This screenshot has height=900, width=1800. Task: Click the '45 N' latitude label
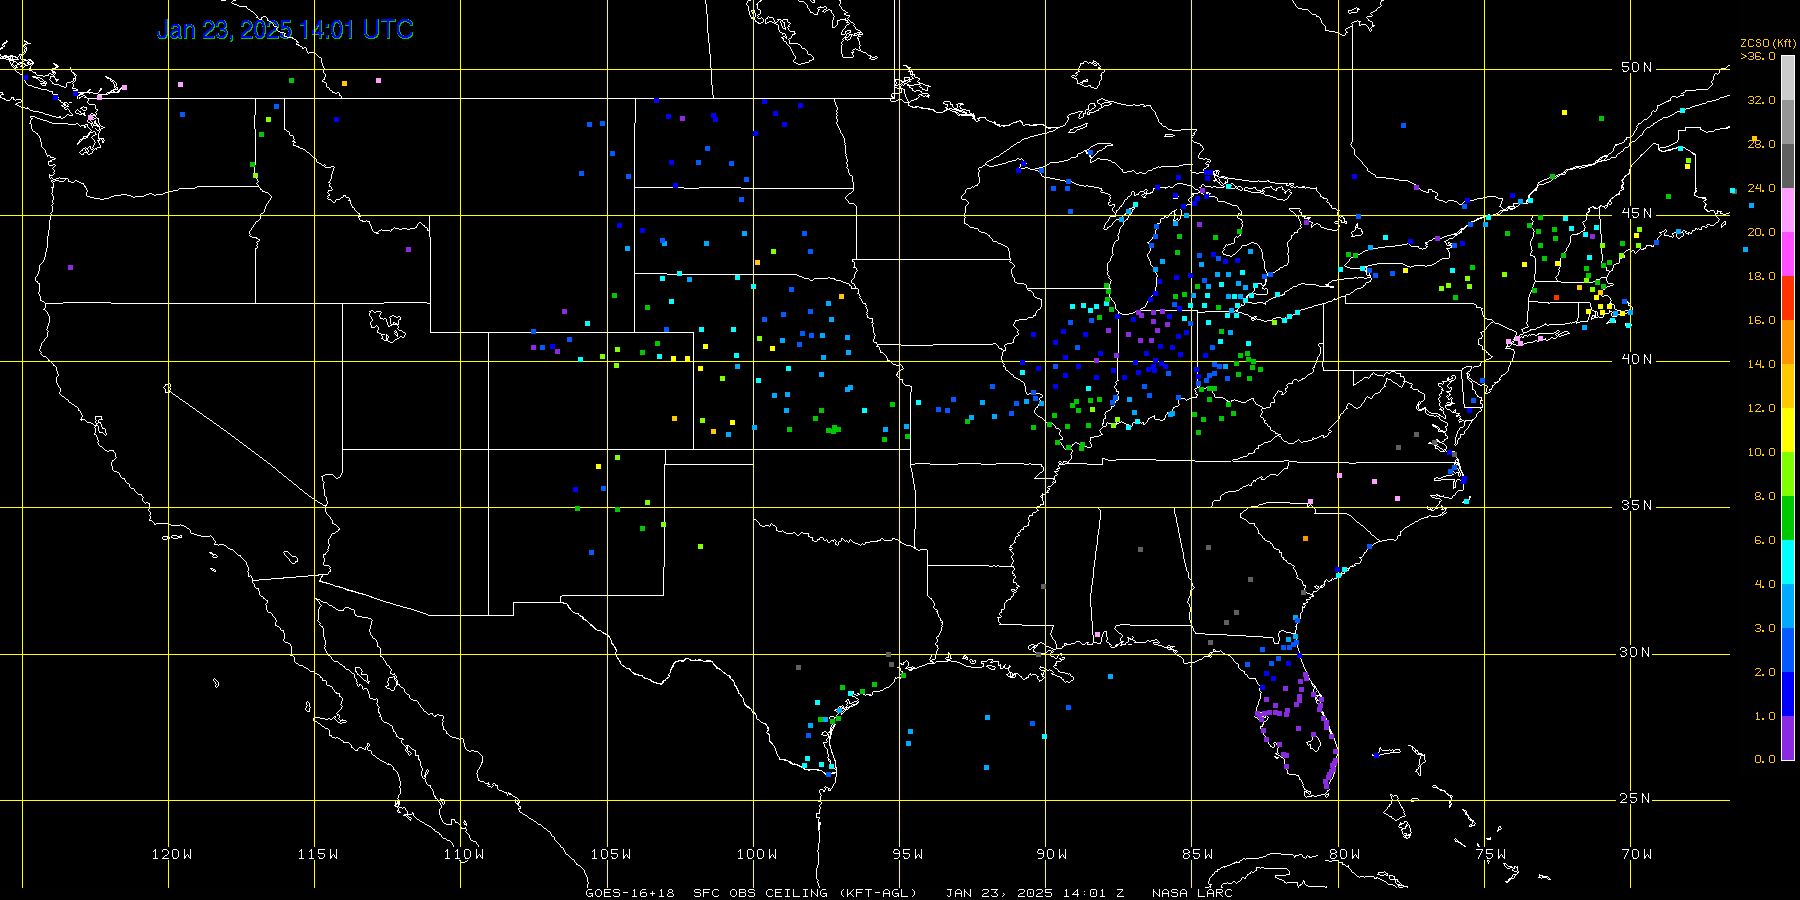pyautogui.click(x=1636, y=213)
